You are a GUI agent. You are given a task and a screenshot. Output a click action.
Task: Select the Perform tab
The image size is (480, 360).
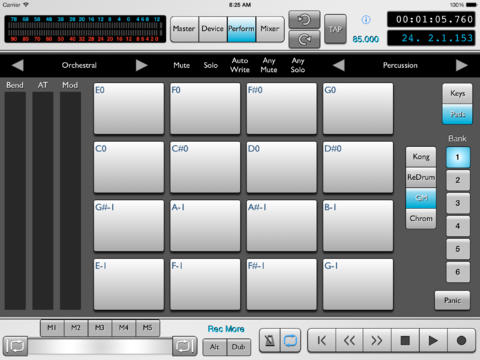[x=241, y=29]
